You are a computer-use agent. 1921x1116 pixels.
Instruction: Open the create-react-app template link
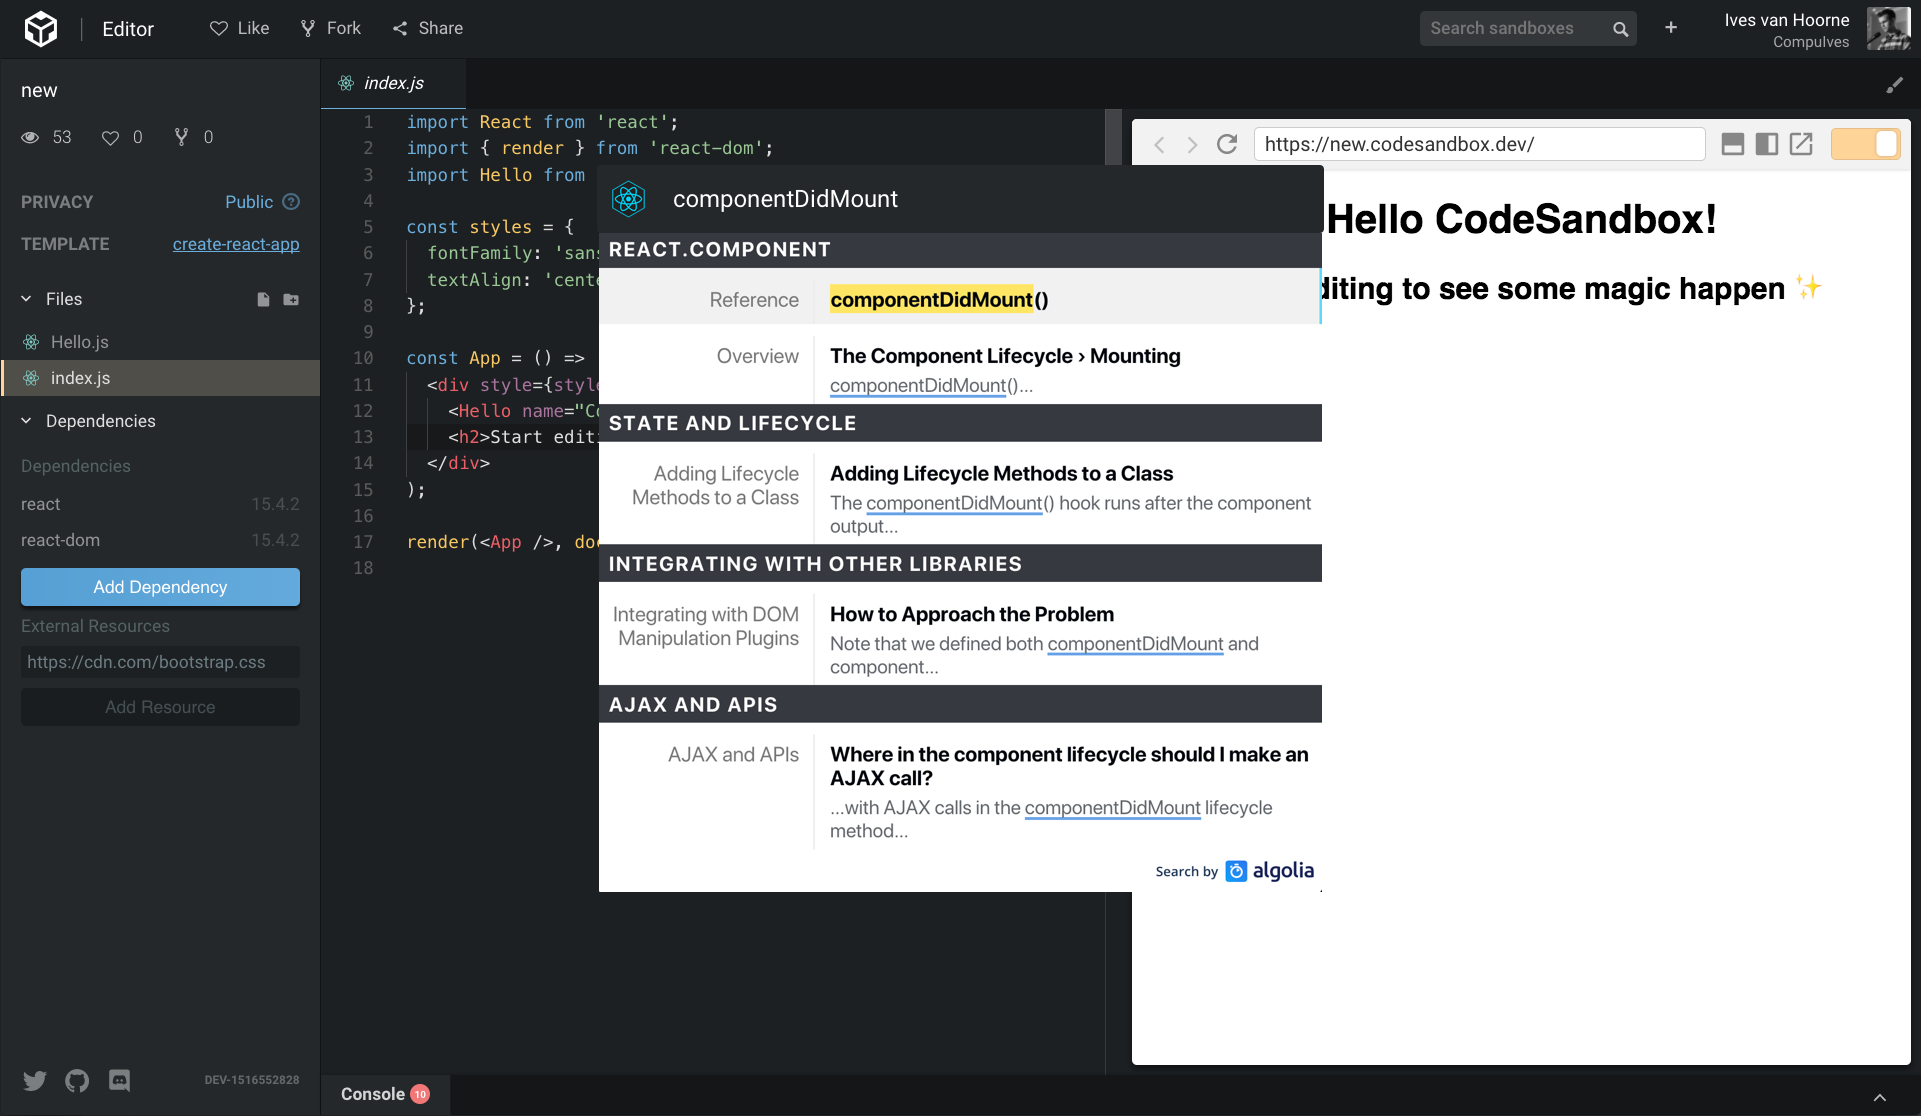(x=236, y=244)
